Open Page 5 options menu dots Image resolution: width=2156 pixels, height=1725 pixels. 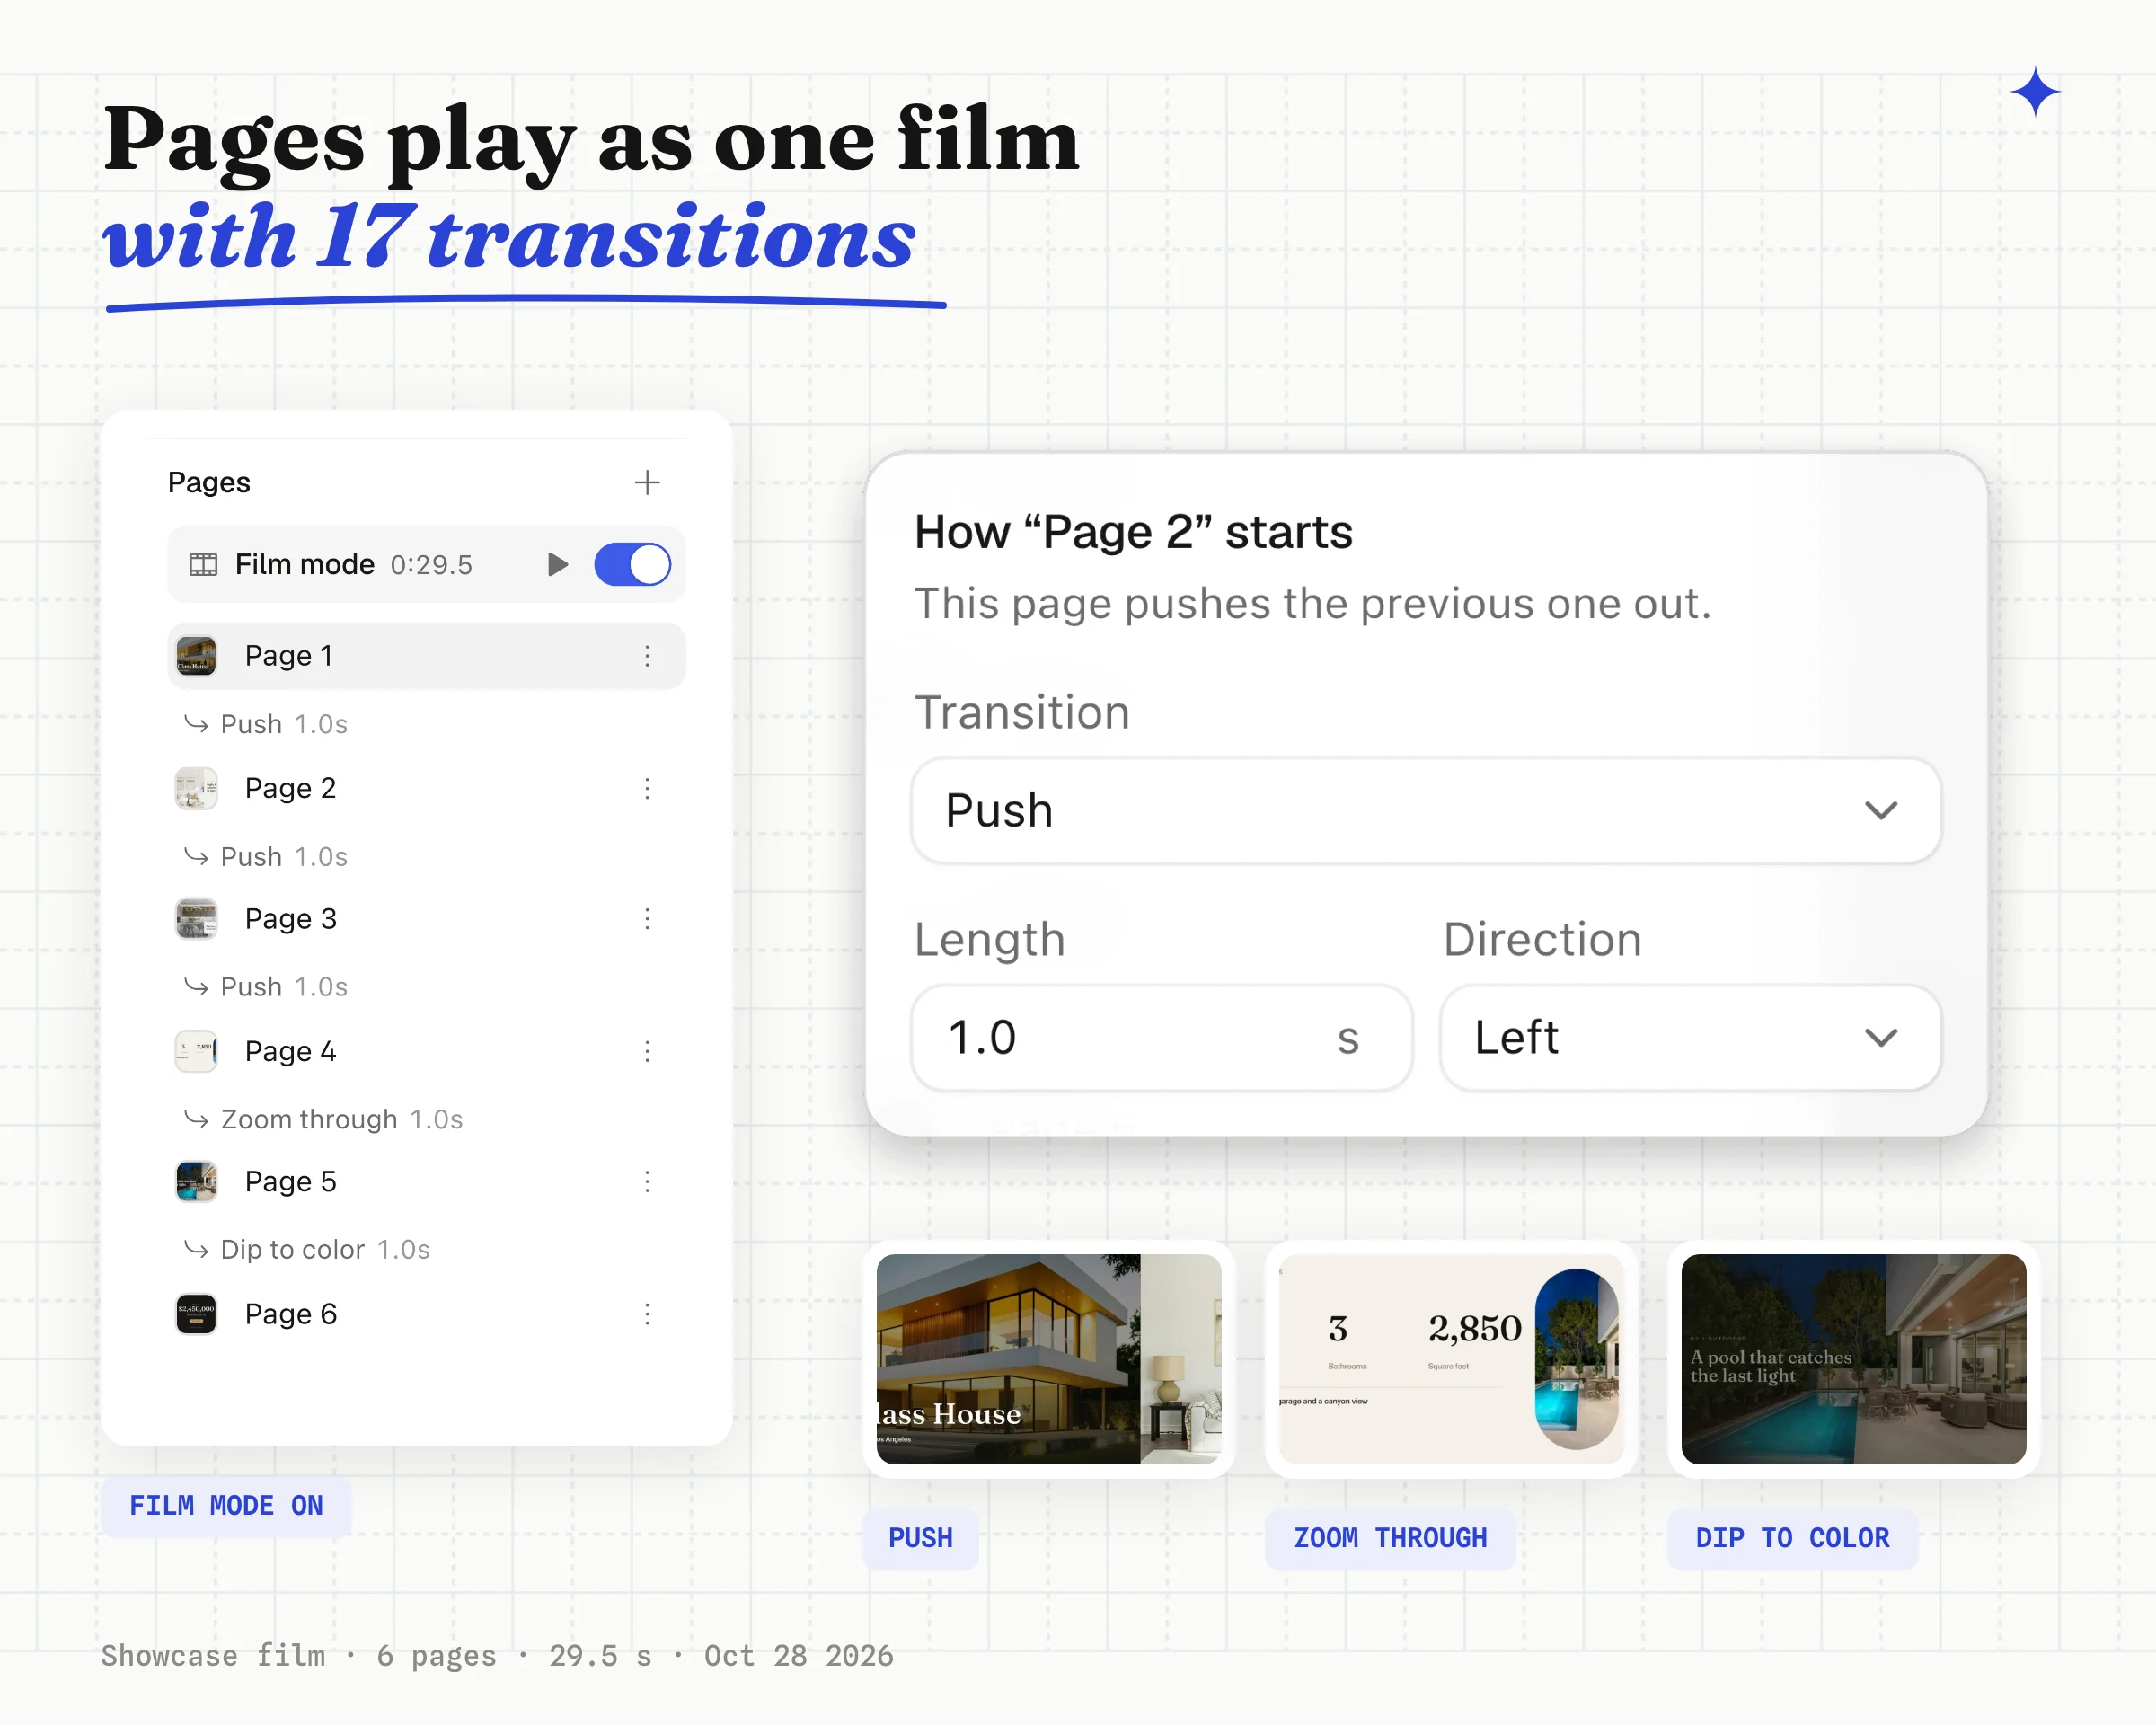coord(647,1182)
